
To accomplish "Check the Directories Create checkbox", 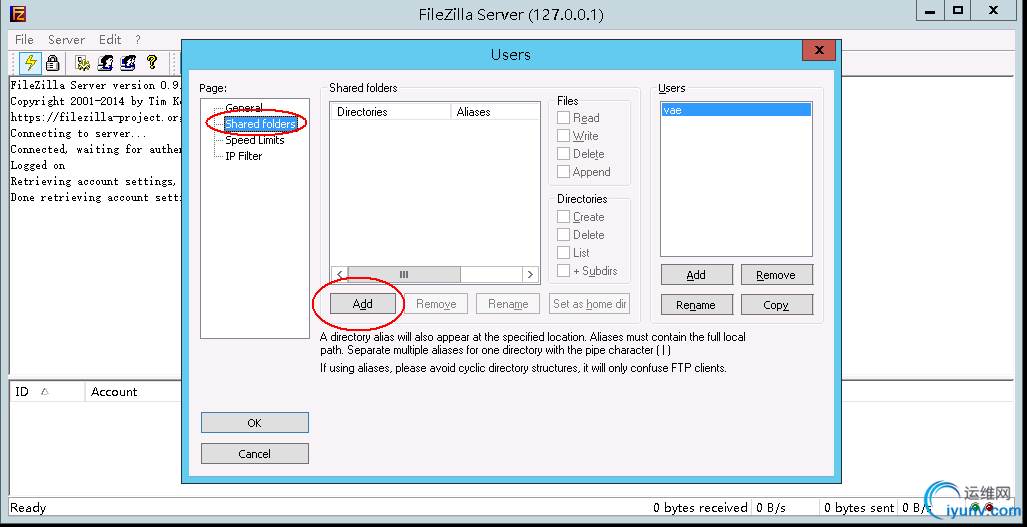I will point(563,217).
